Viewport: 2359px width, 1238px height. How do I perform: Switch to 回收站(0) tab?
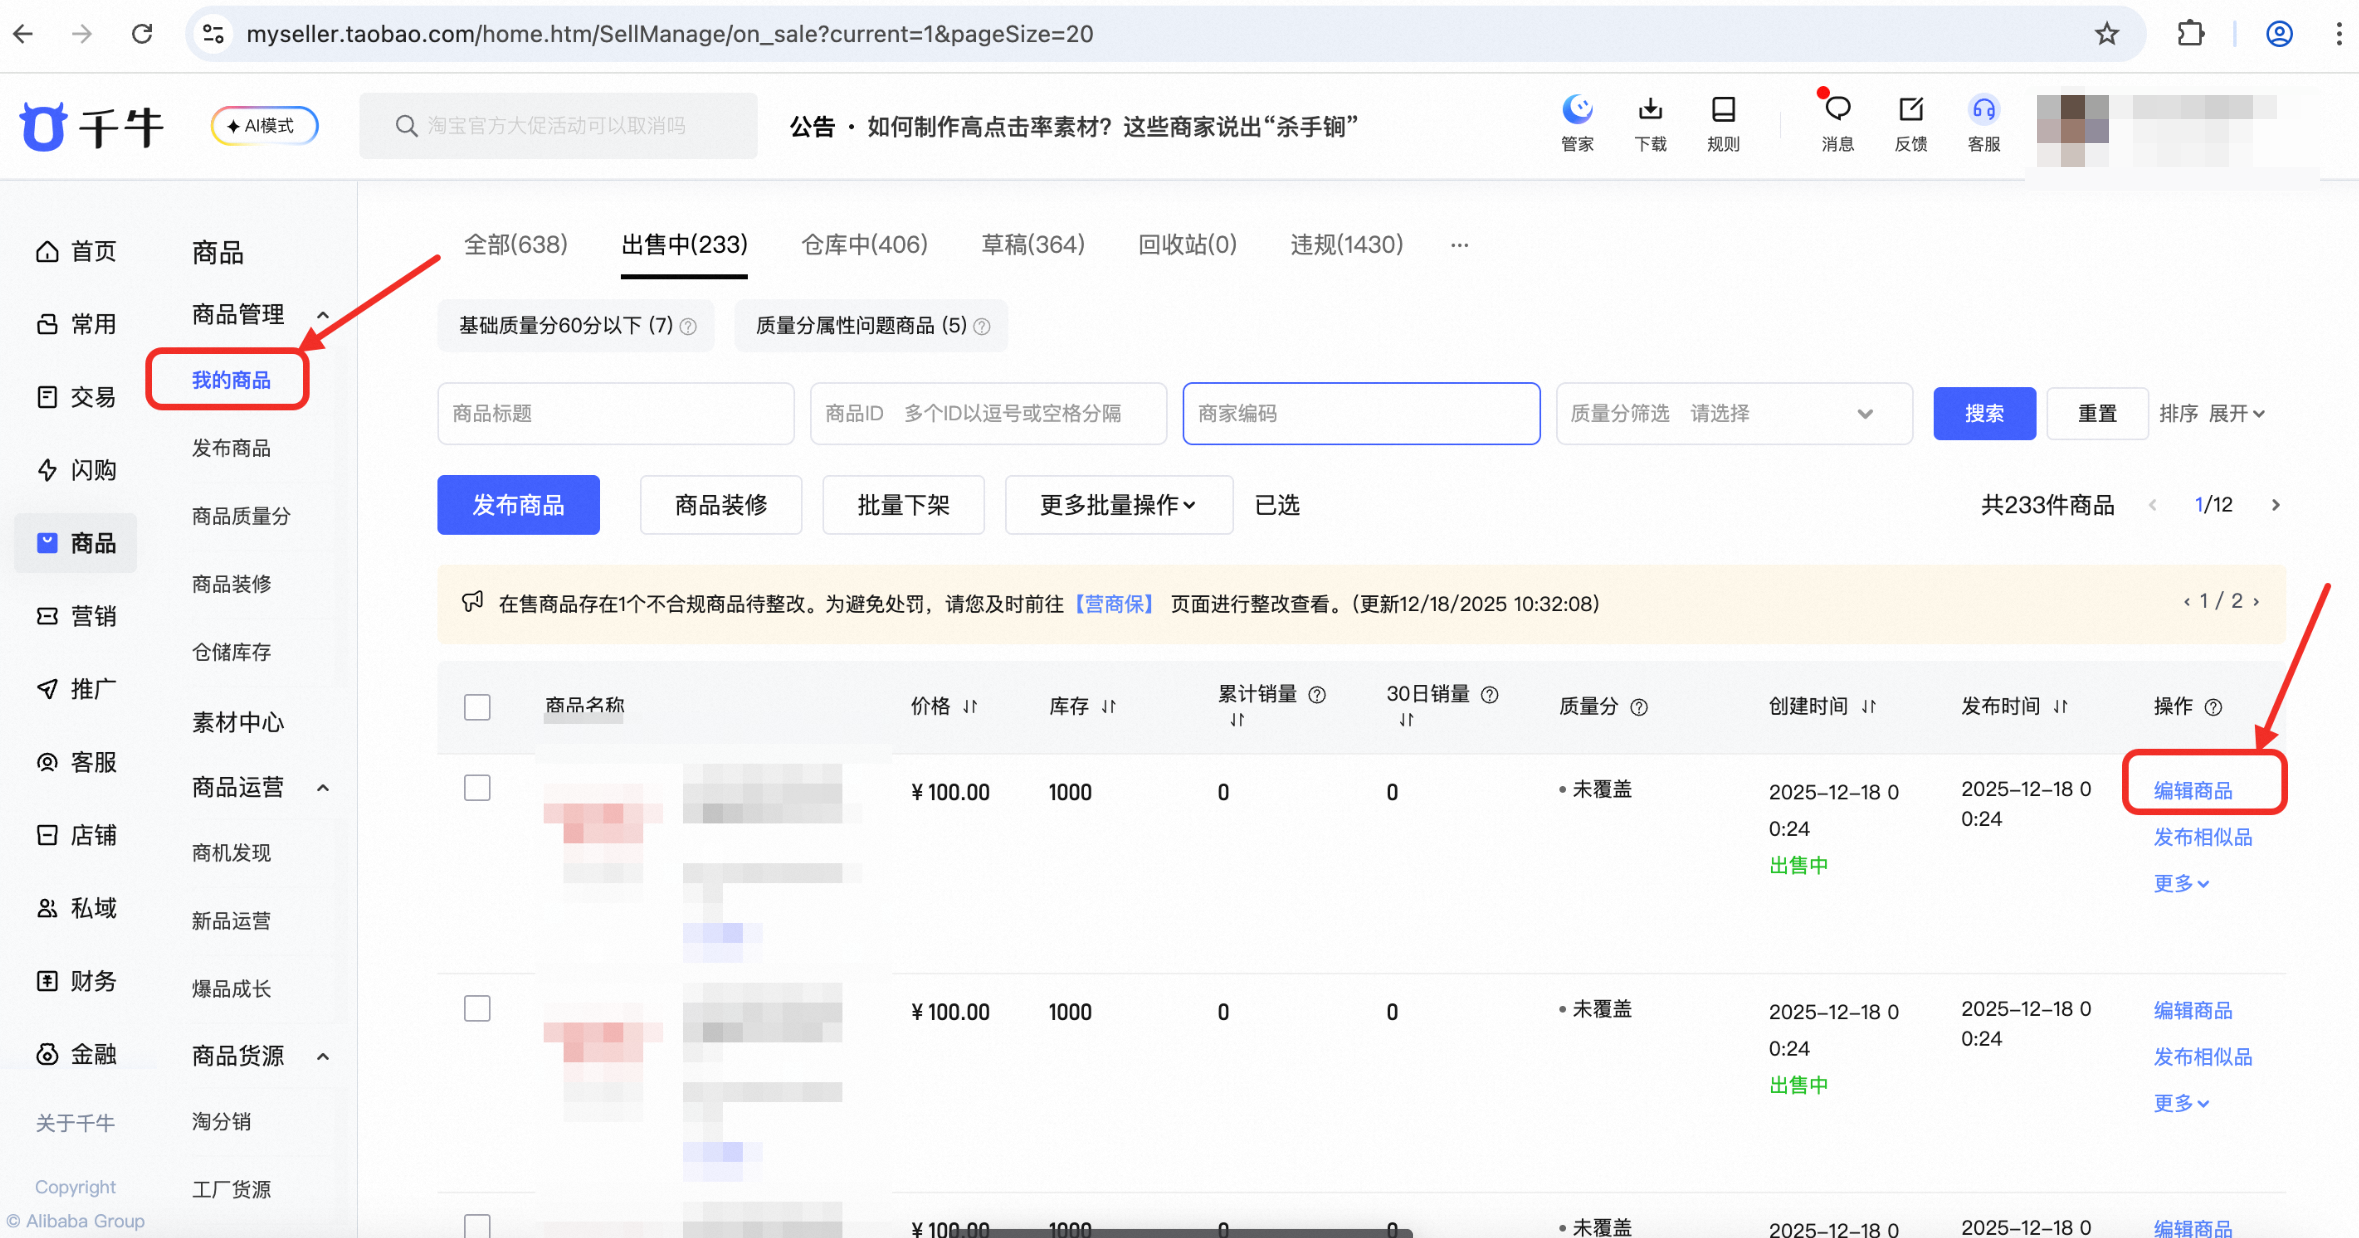pos(1187,245)
